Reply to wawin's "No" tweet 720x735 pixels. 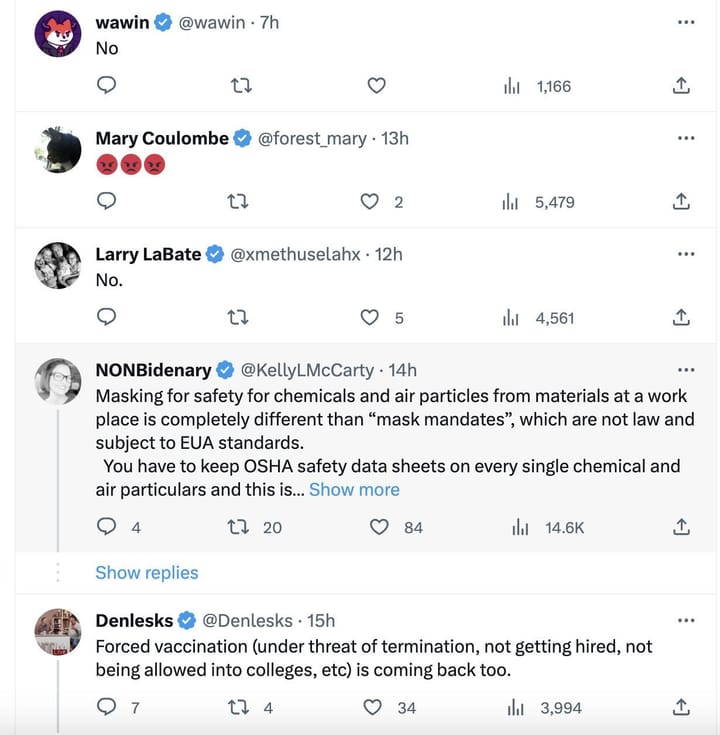coord(107,86)
